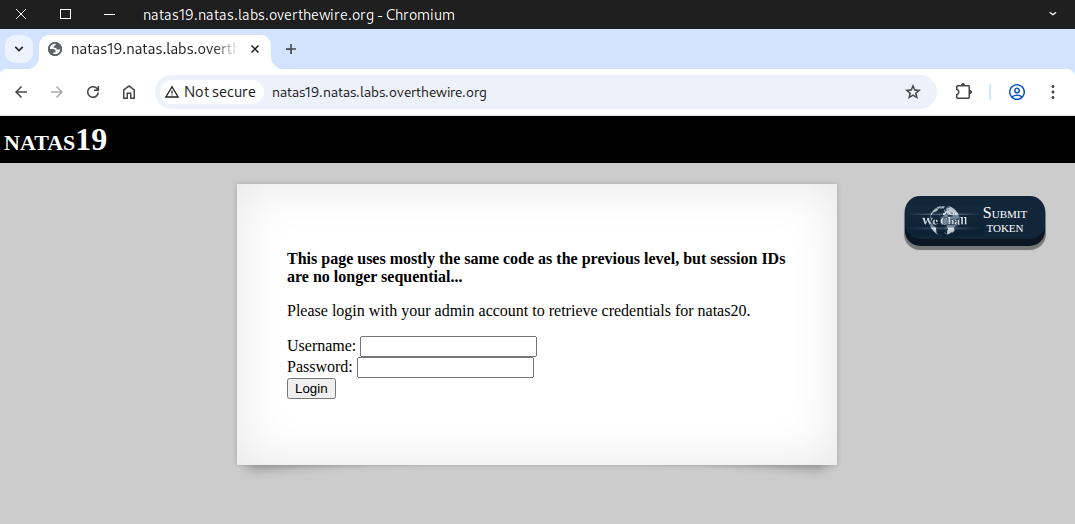Click the forward navigation arrow
Image resolution: width=1075 pixels, height=524 pixels.
point(57,92)
